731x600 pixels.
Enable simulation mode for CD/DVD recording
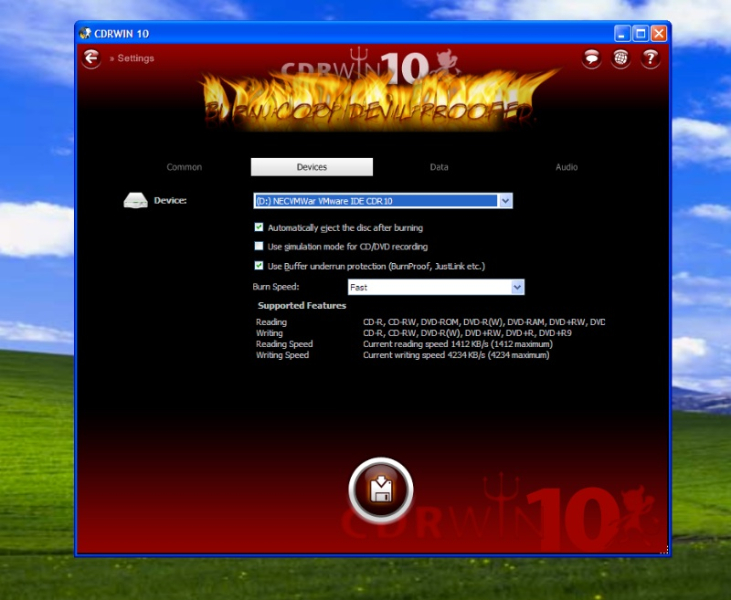(259, 246)
